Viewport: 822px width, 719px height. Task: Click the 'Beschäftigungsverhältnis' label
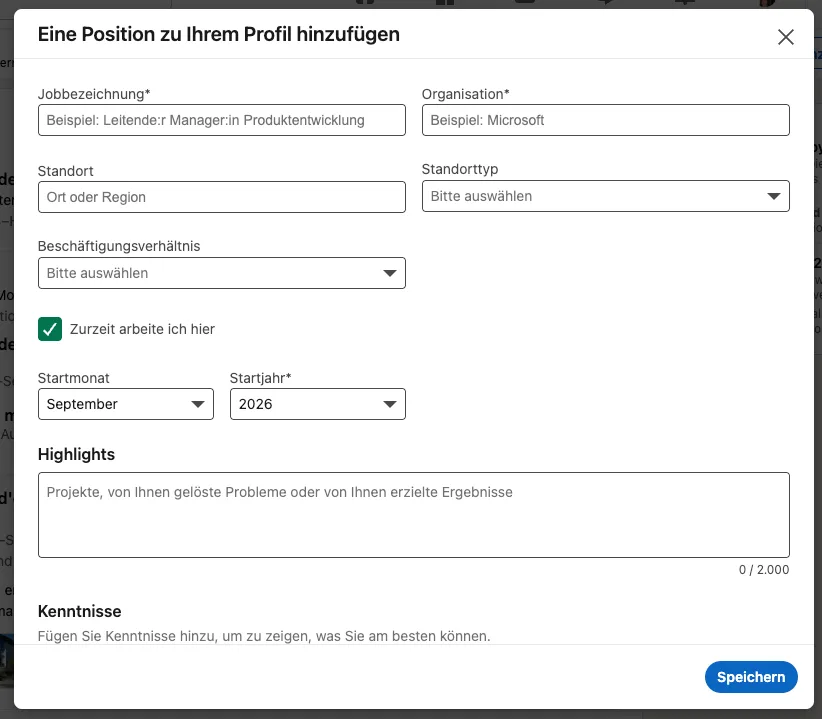(x=119, y=246)
